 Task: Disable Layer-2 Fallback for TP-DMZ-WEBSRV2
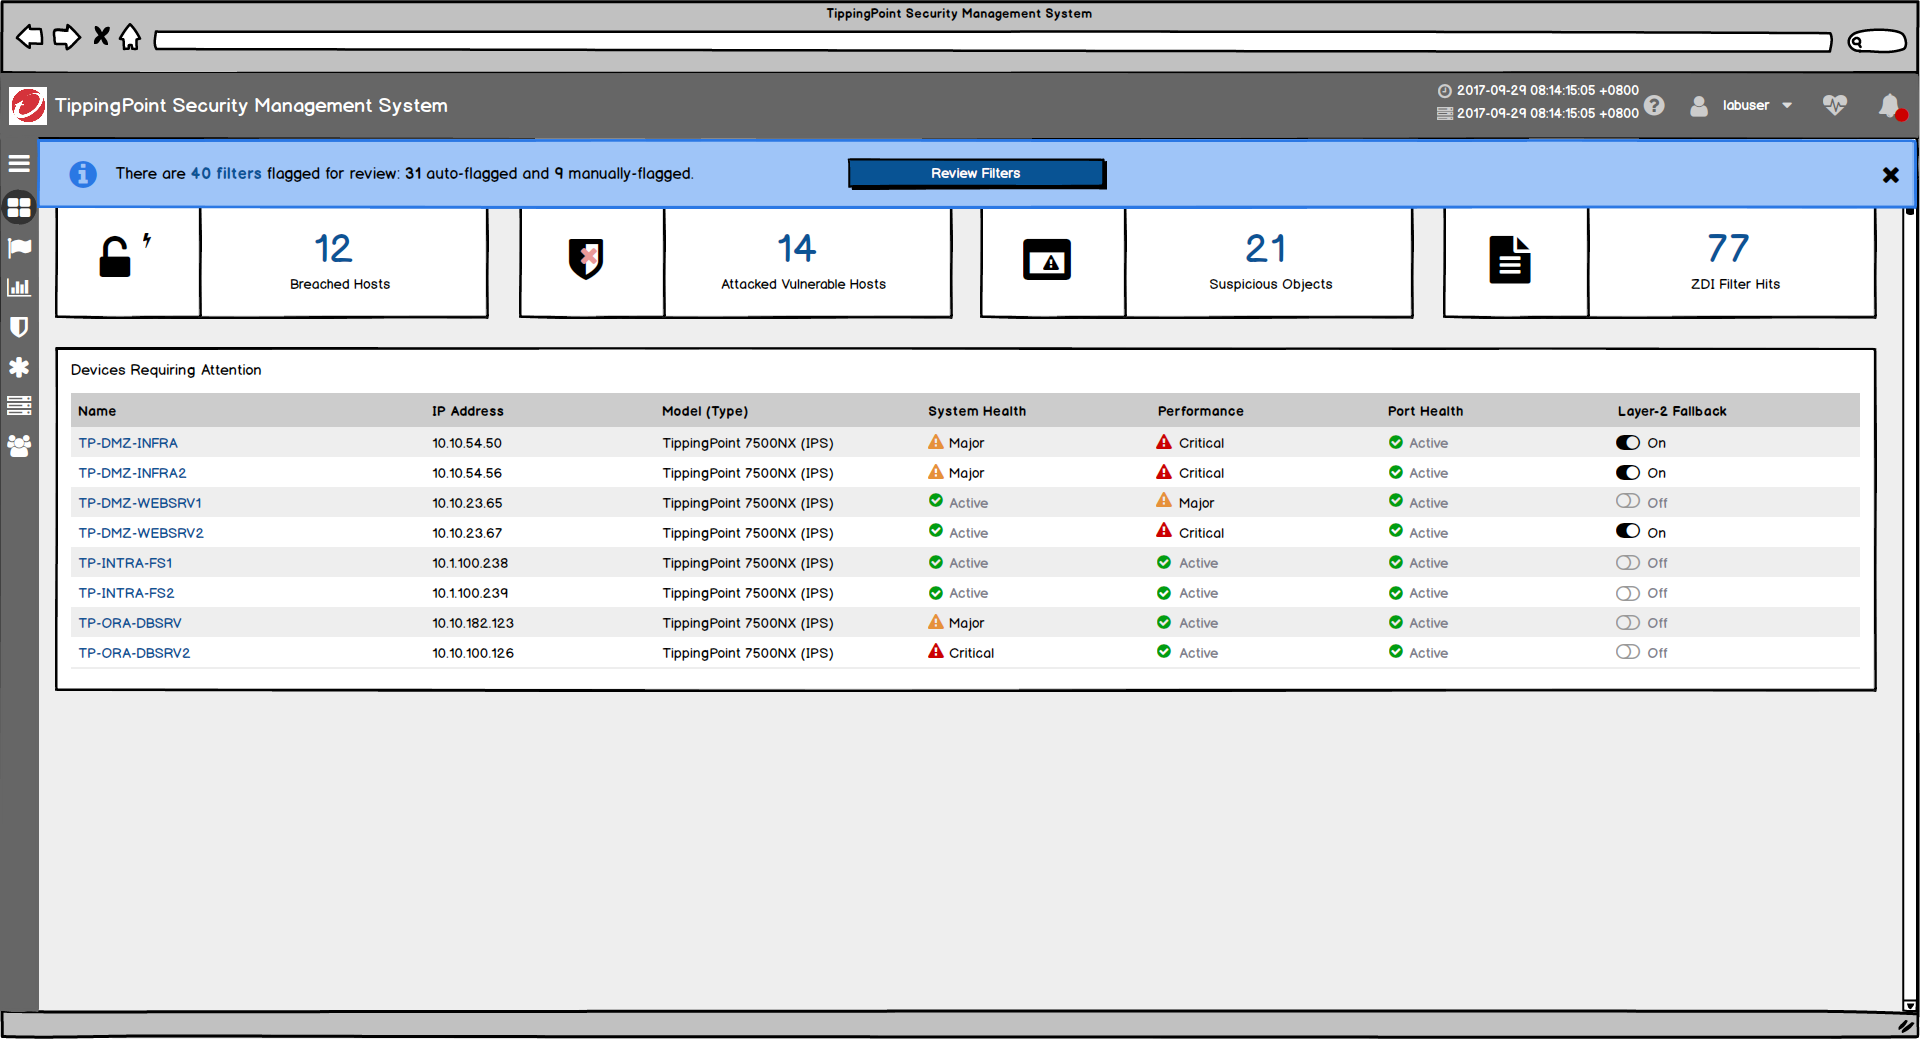(x=1627, y=531)
